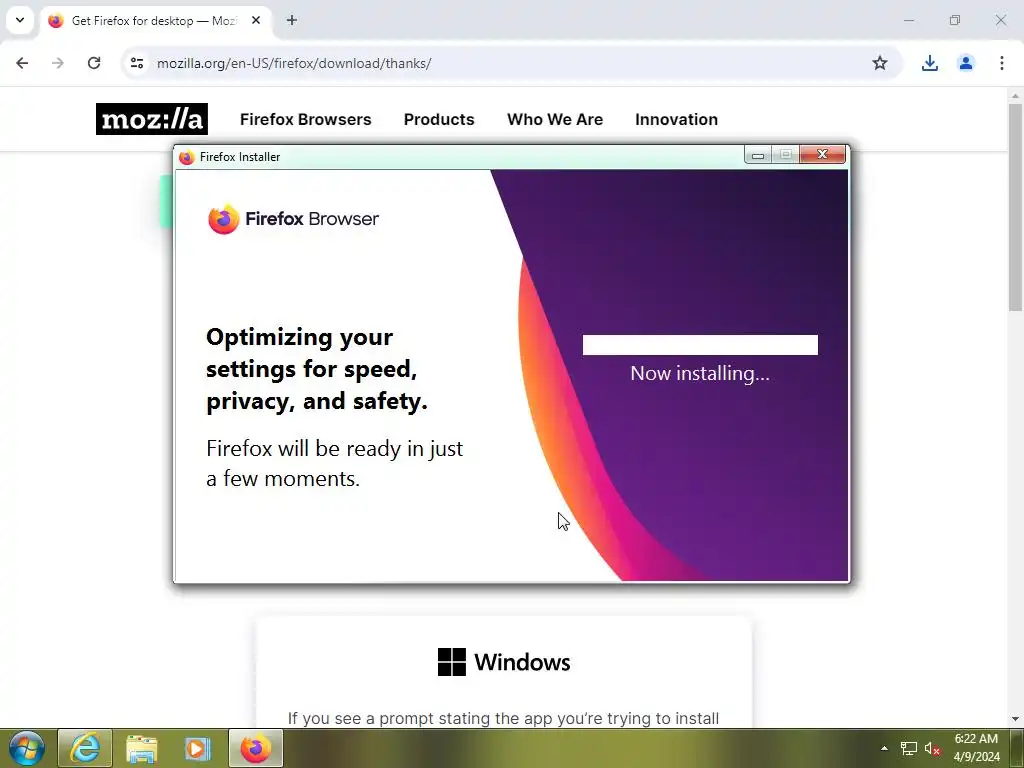Viewport: 1024px width, 768px height.
Task: Open the Firefox Browsers menu
Action: click(x=306, y=120)
